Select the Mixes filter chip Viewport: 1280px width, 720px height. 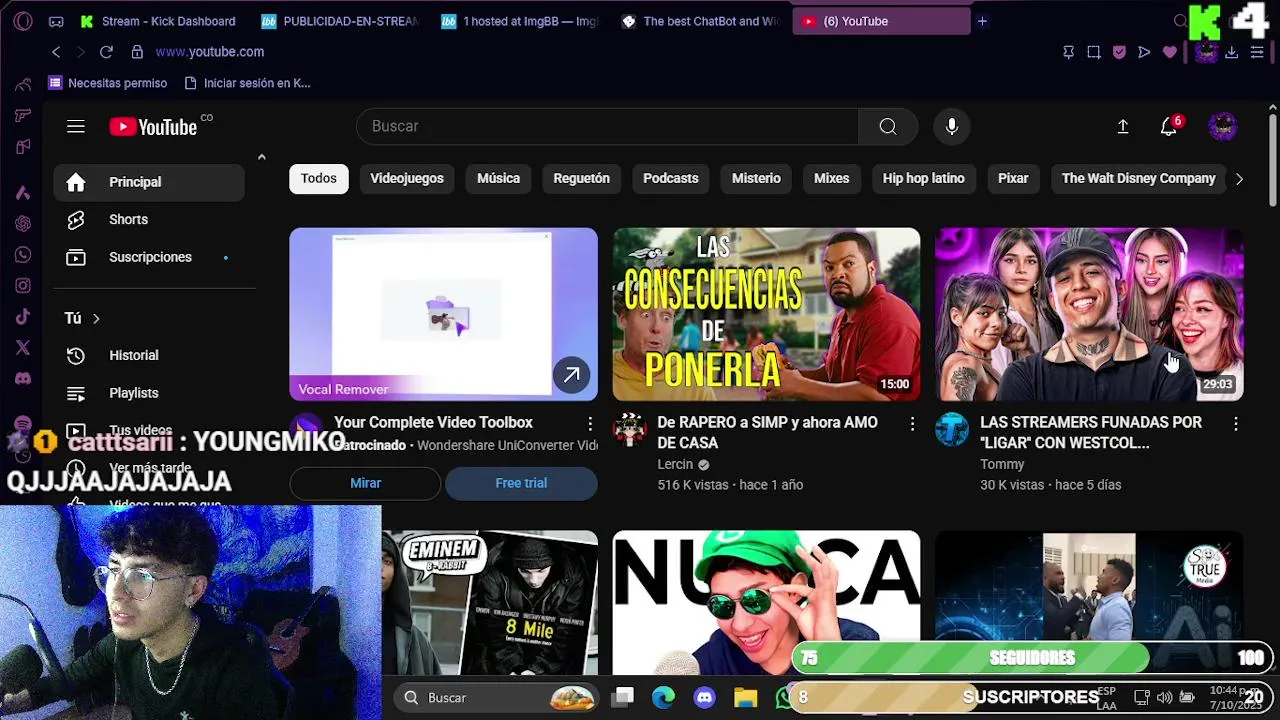coord(831,178)
